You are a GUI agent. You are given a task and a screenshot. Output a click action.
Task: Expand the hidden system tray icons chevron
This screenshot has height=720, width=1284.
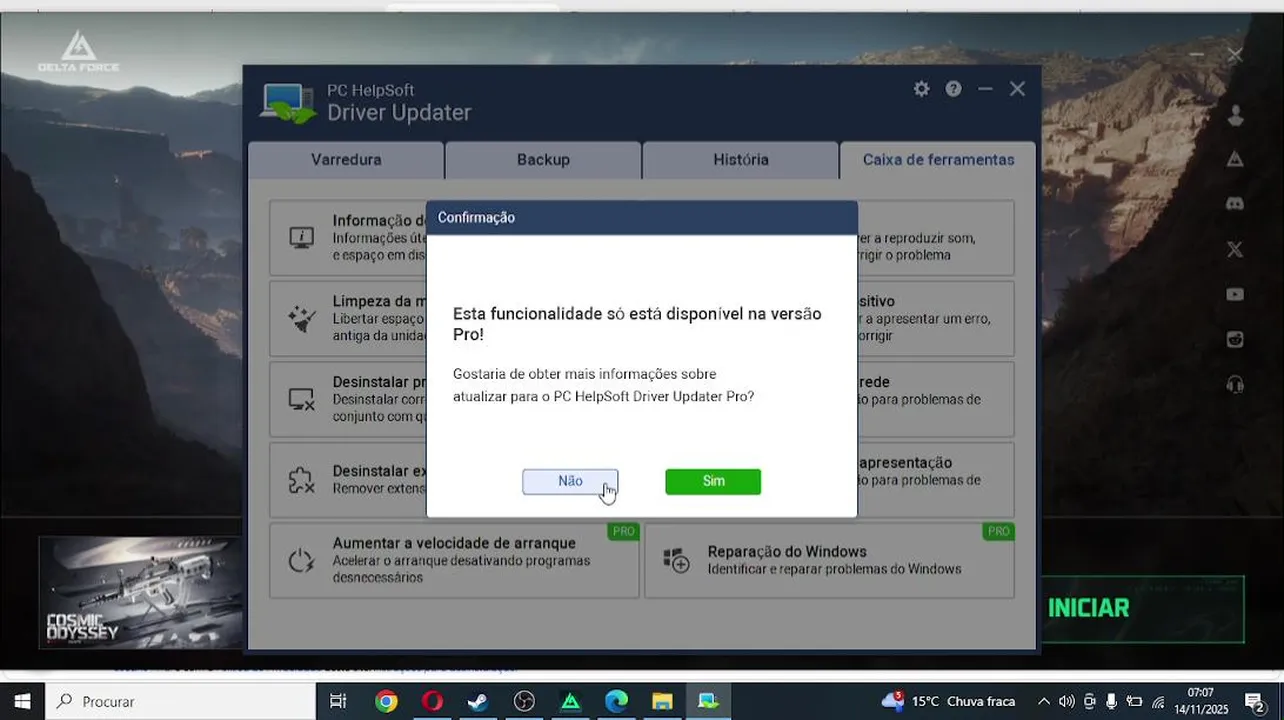coord(1044,701)
